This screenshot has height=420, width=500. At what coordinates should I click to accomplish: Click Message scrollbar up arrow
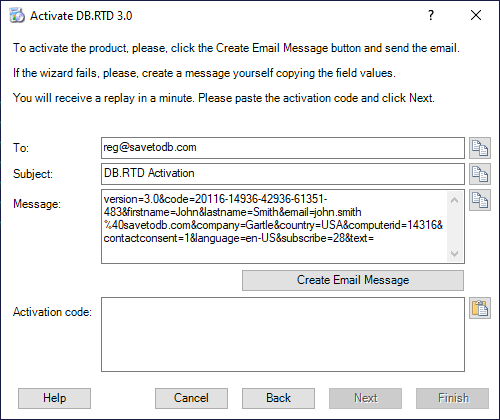[x=454, y=200]
